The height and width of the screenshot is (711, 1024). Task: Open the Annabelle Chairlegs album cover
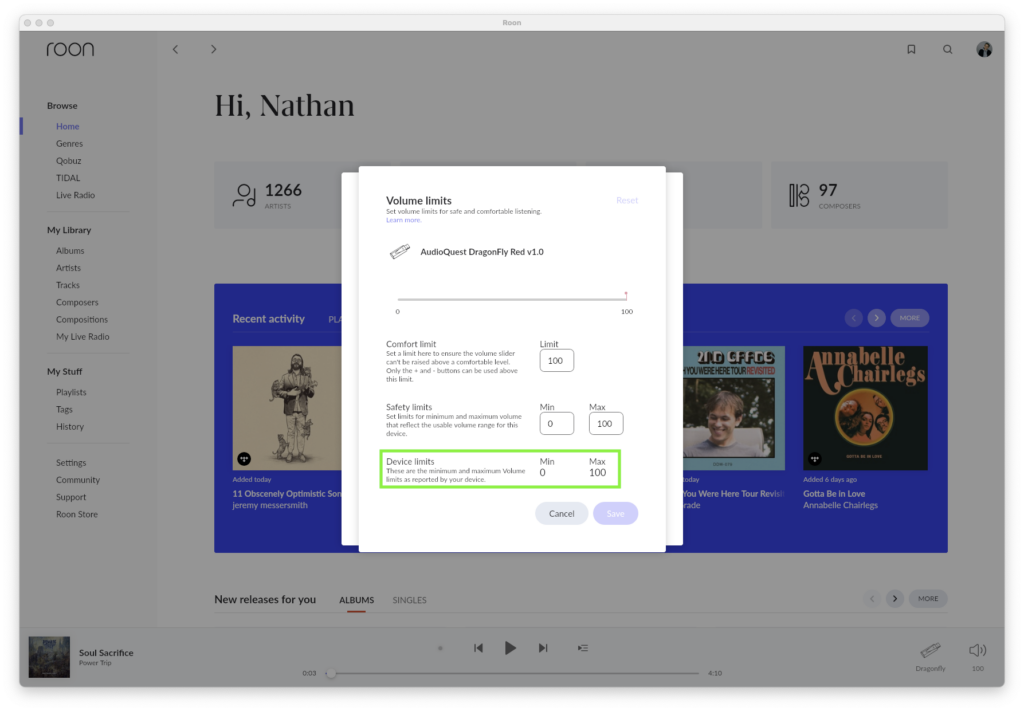[x=865, y=408]
